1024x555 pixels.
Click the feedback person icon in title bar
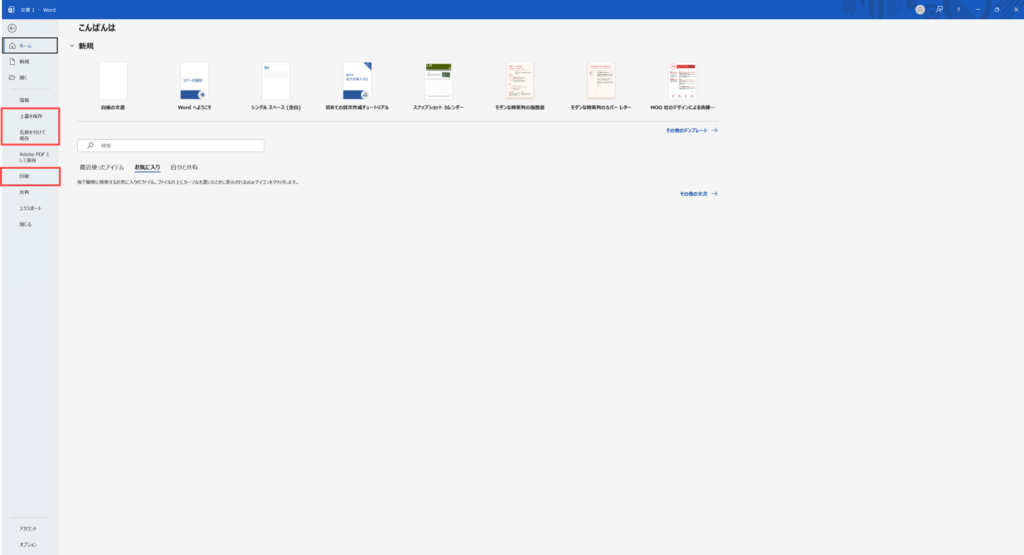coord(939,9)
